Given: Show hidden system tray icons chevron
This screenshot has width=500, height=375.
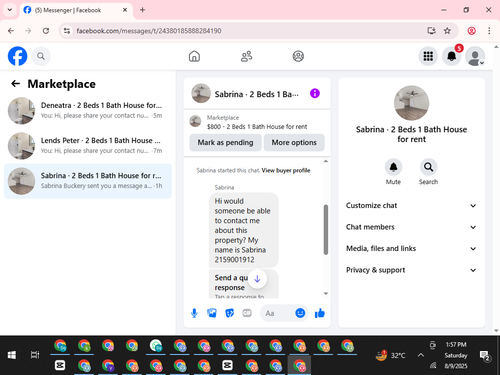Looking at the screenshot, I should 421,355.
